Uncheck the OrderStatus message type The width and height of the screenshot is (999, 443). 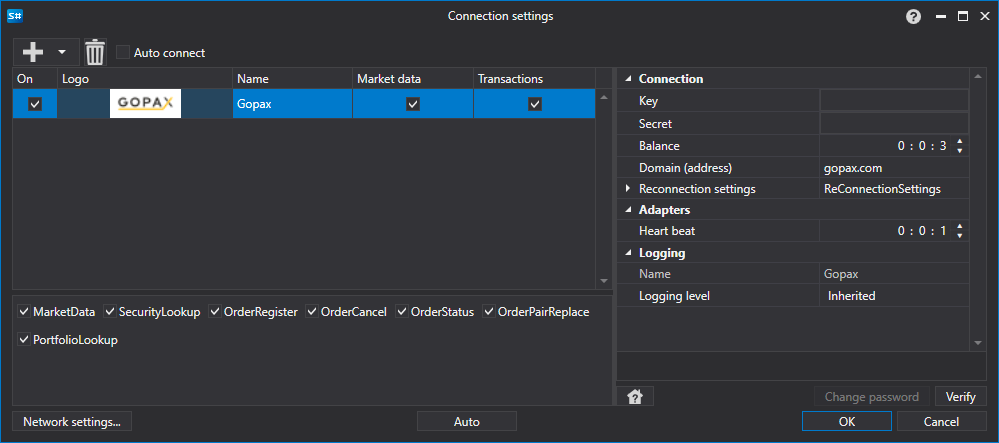[402, 312]
